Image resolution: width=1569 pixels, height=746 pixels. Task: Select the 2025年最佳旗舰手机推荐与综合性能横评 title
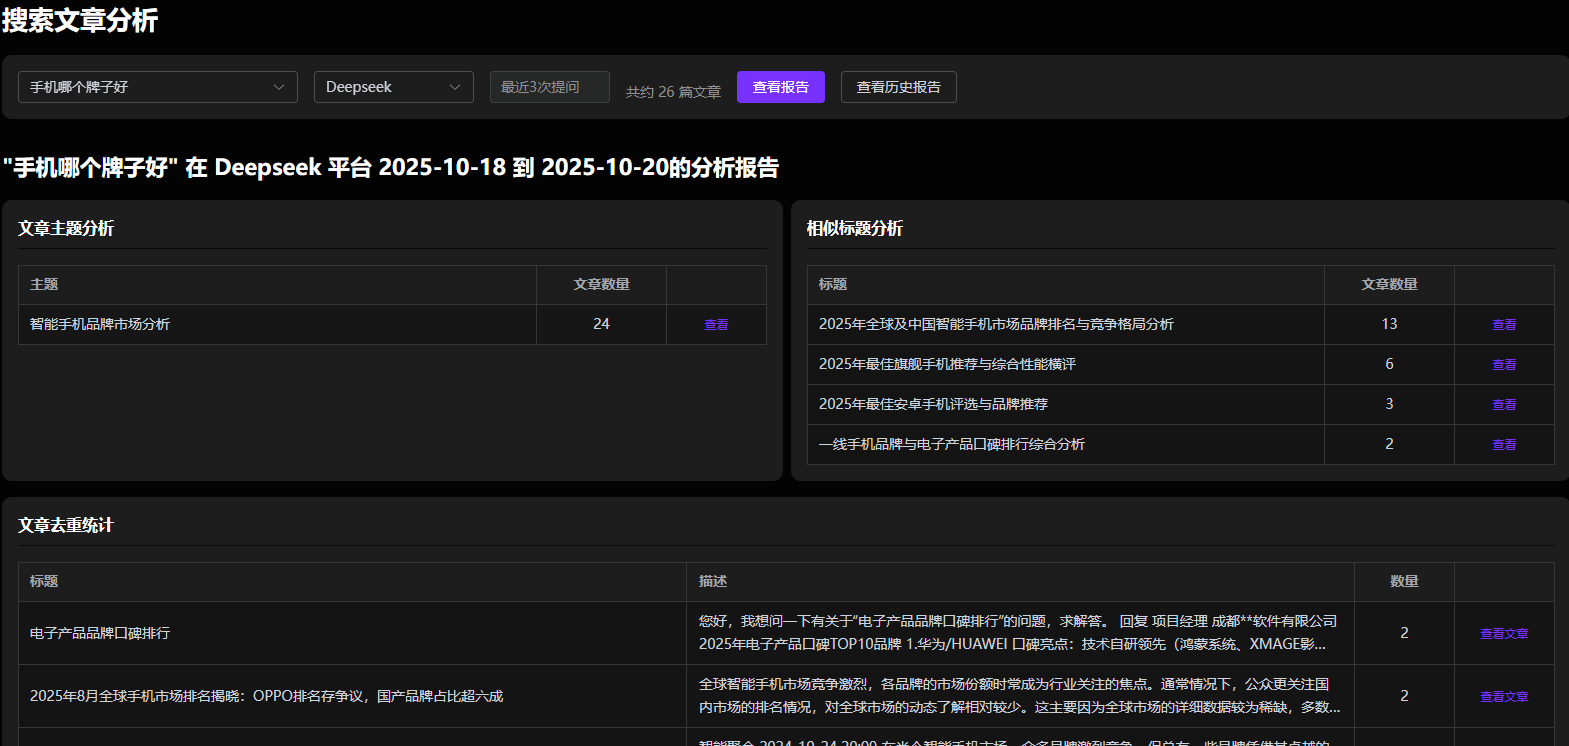point(947,364)
